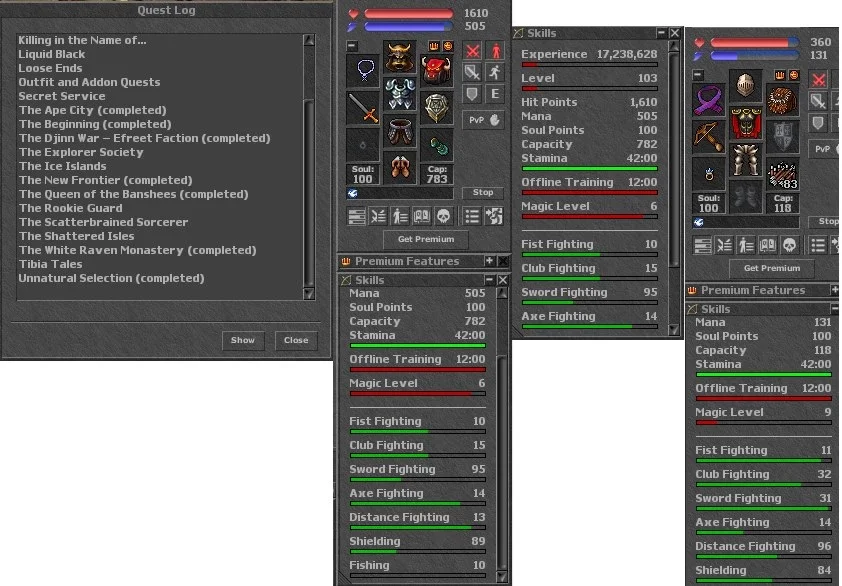Toggle stand while fighting red figure
This screenshot has height=586, width=842.
click(495, 51)
